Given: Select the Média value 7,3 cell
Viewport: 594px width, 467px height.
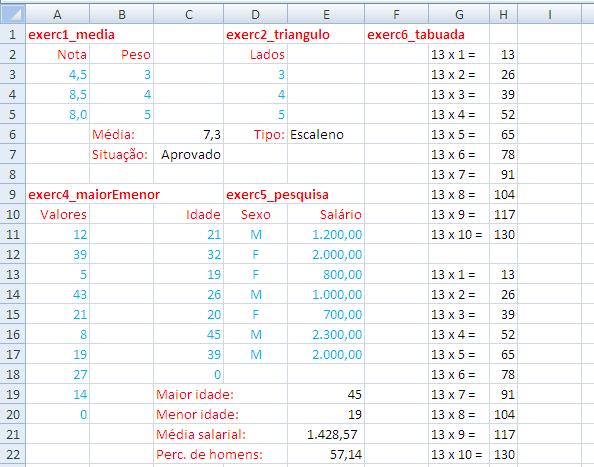Looking at the screenshot, I should [188, 134].
